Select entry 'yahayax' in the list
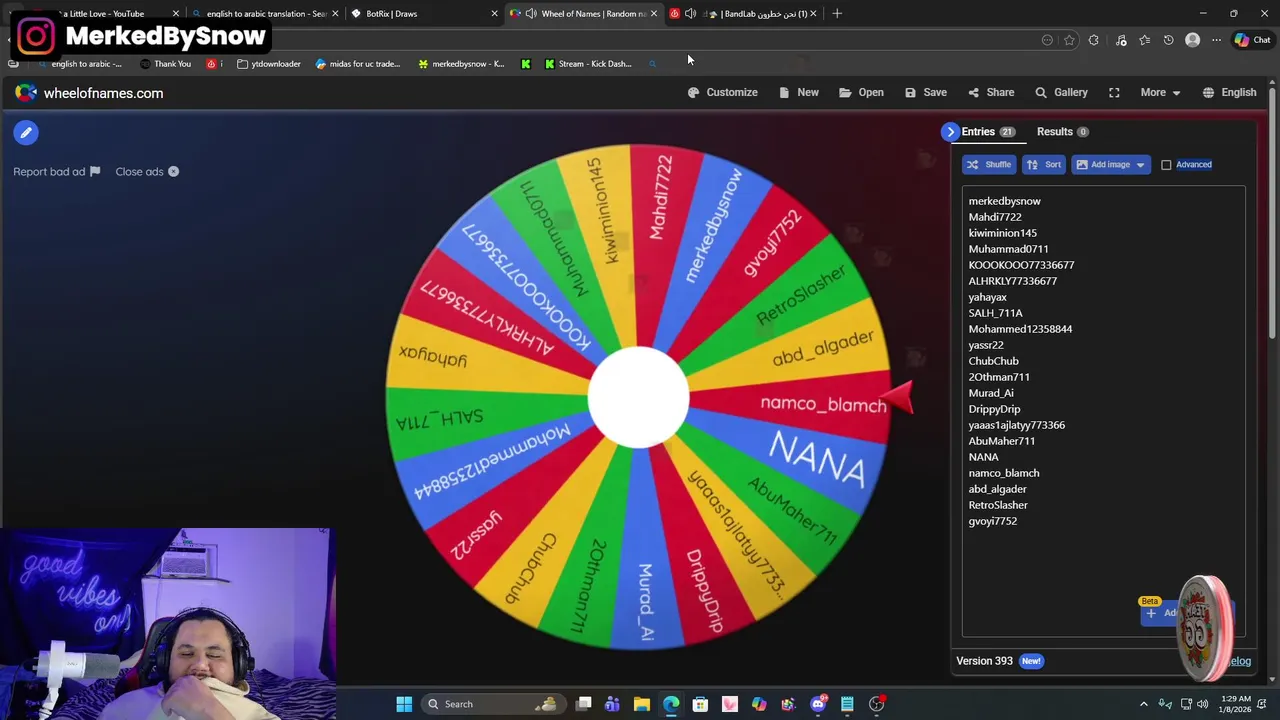 [x=987, y=297]
